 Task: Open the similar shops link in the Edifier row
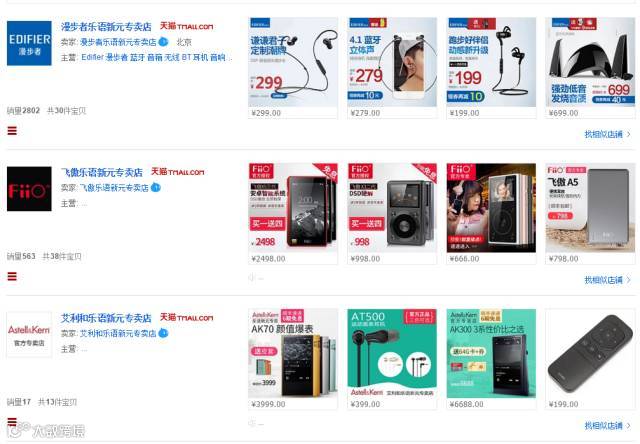pos(607,134)
